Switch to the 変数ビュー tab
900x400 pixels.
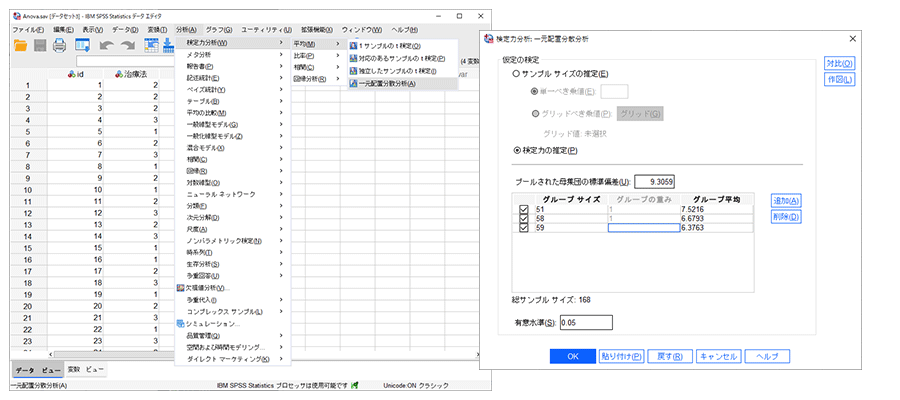click(85, 369)
